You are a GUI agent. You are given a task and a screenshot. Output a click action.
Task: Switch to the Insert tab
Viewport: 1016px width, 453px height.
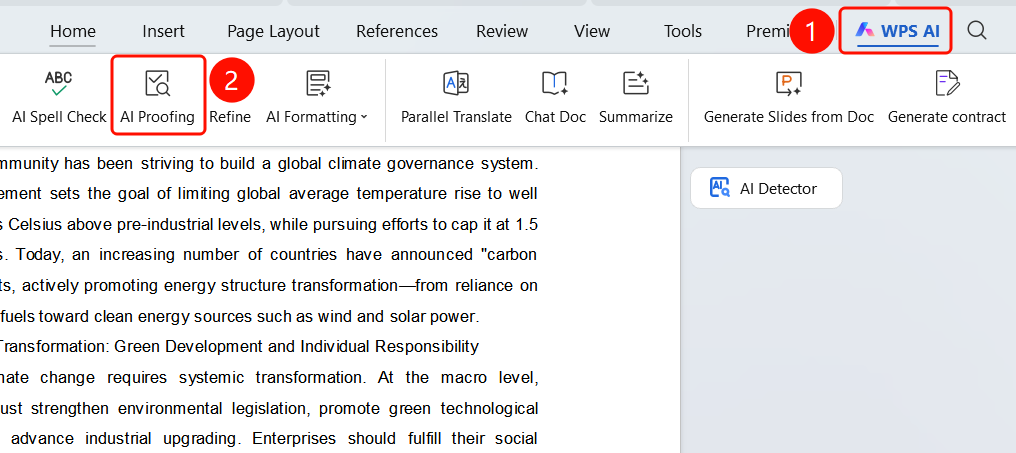coord(163,31)
